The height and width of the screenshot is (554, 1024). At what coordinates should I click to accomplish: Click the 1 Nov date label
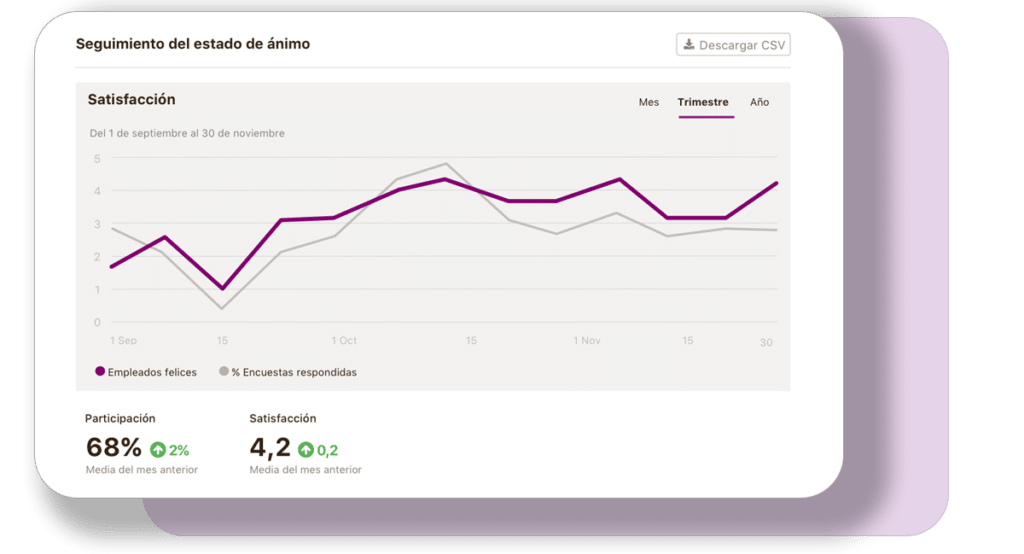pyautogui.click(x=586, y=340)
